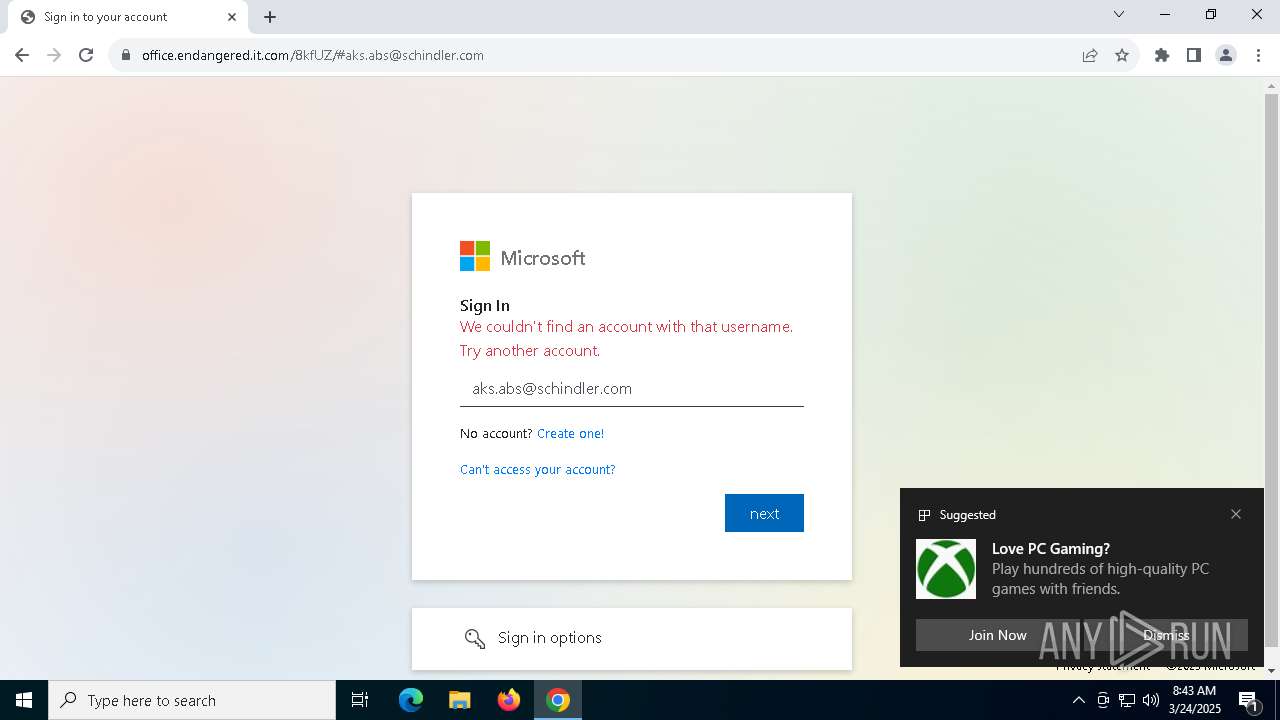View site lock information icon
The width and height of the screenshot is (1280, 720).
[125, 56]
